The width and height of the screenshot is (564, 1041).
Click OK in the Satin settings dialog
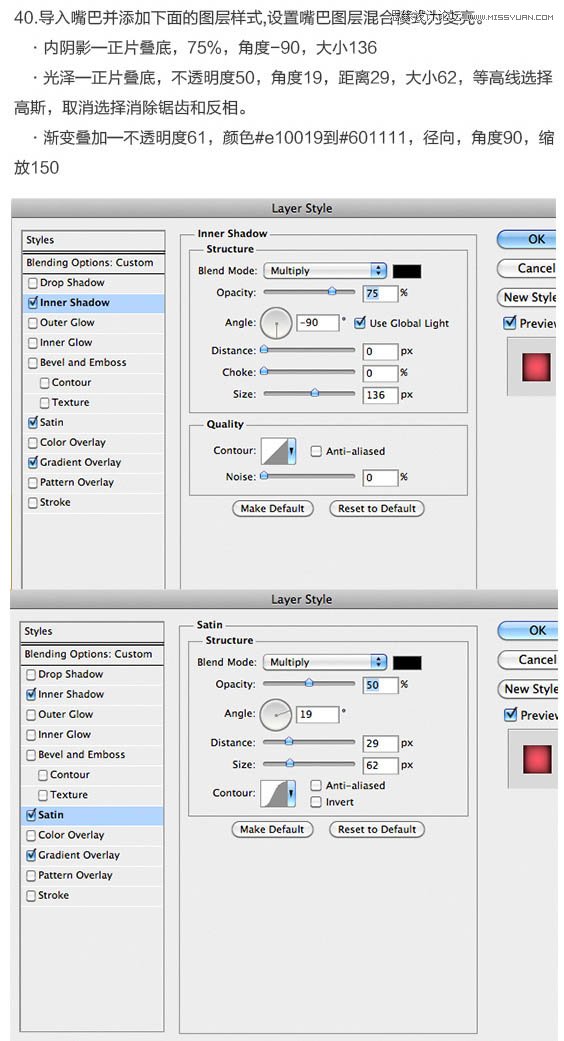[528, 631]
